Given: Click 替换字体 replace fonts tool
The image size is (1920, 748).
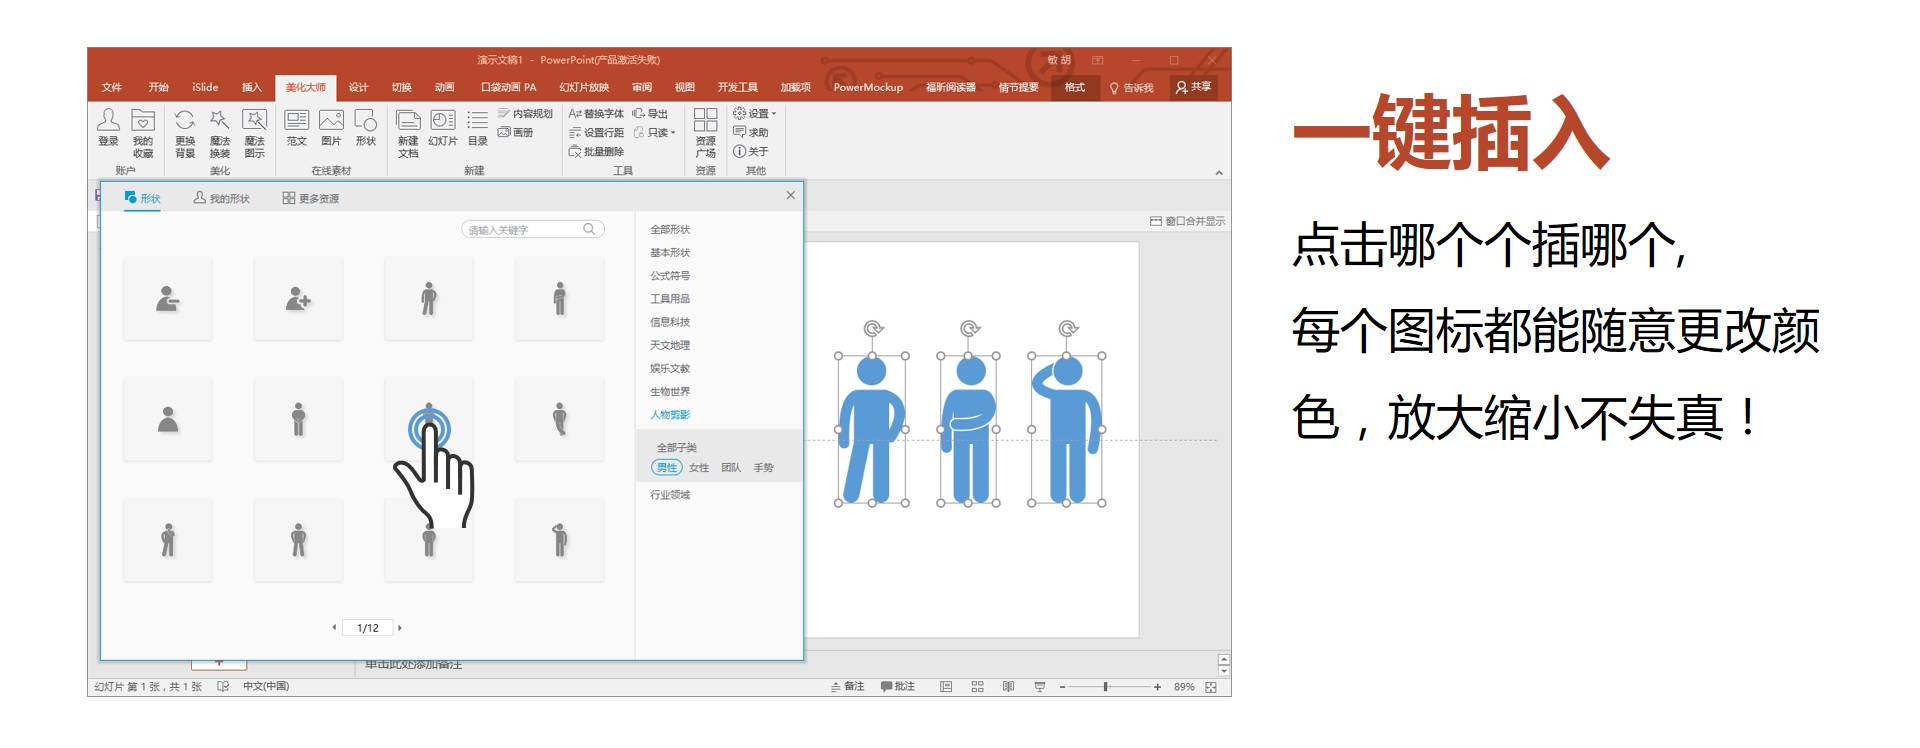Looking at the screenshot, I should click(596, 114).
